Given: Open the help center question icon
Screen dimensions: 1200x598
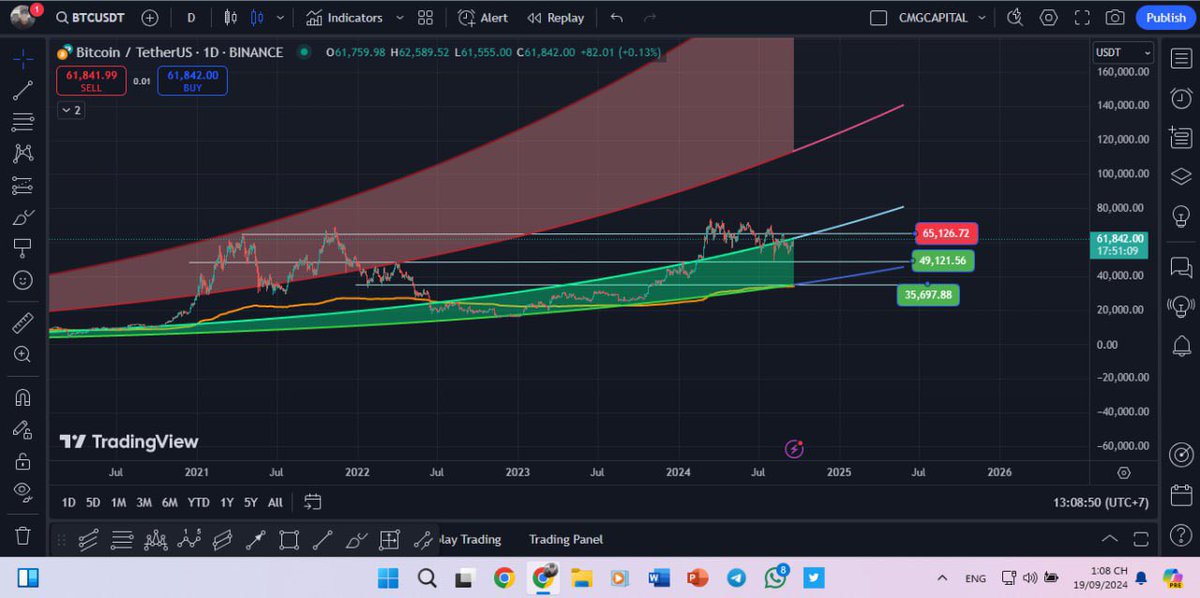Looking at the screenshot, I should point(1181,535).
